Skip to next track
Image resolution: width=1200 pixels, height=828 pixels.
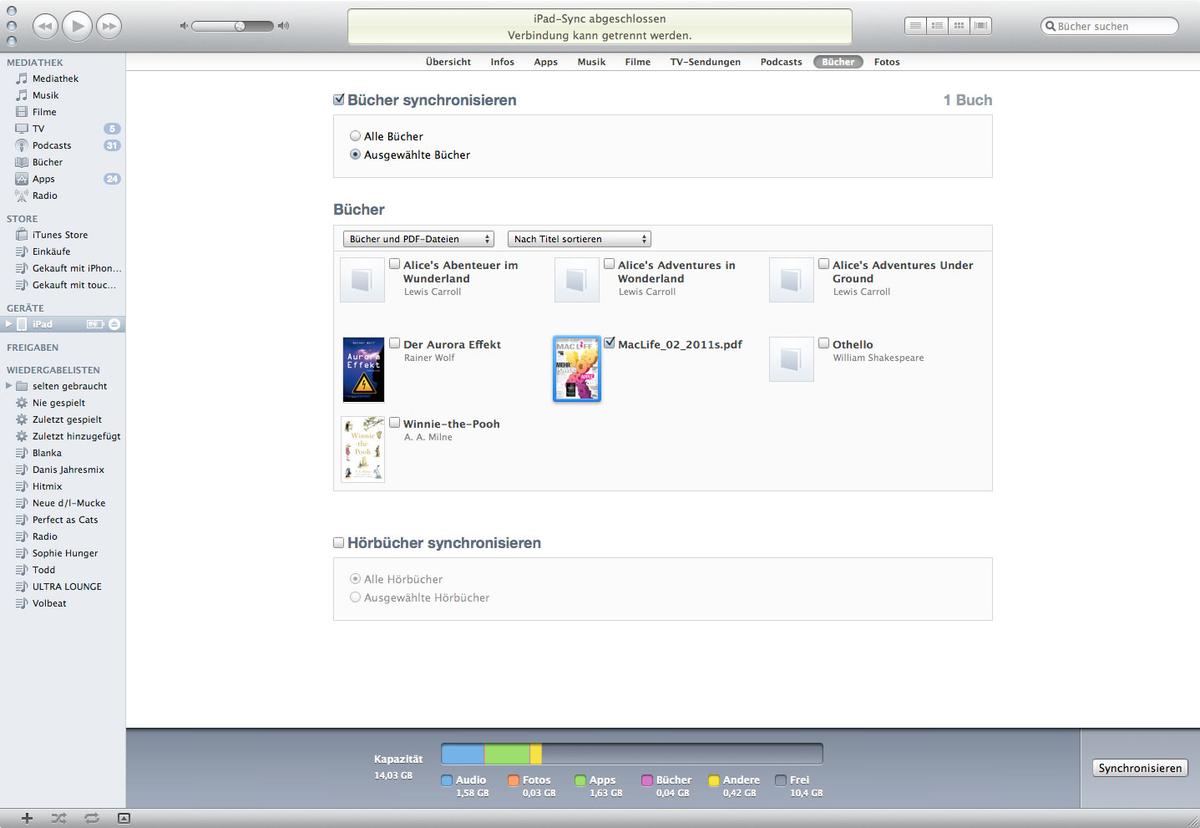109,25
